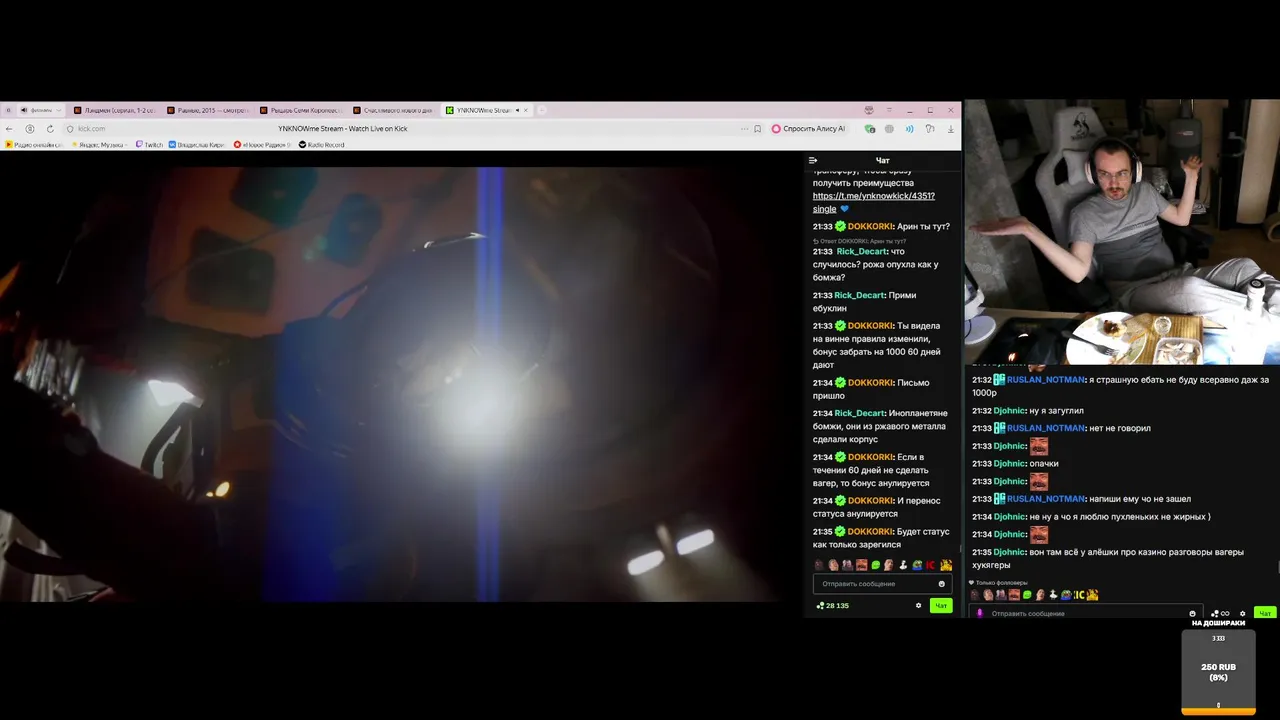This screenshot has width=1280, height=720.
Task: View channel points 28 135
Action: pos(832,606)
